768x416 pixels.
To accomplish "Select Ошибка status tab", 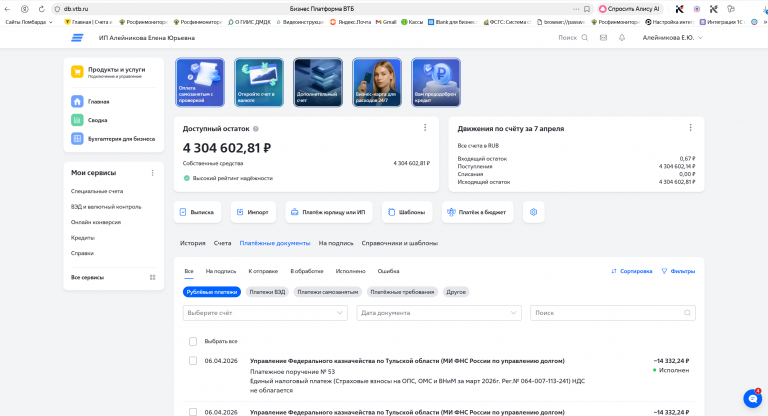I will [388, 271].
